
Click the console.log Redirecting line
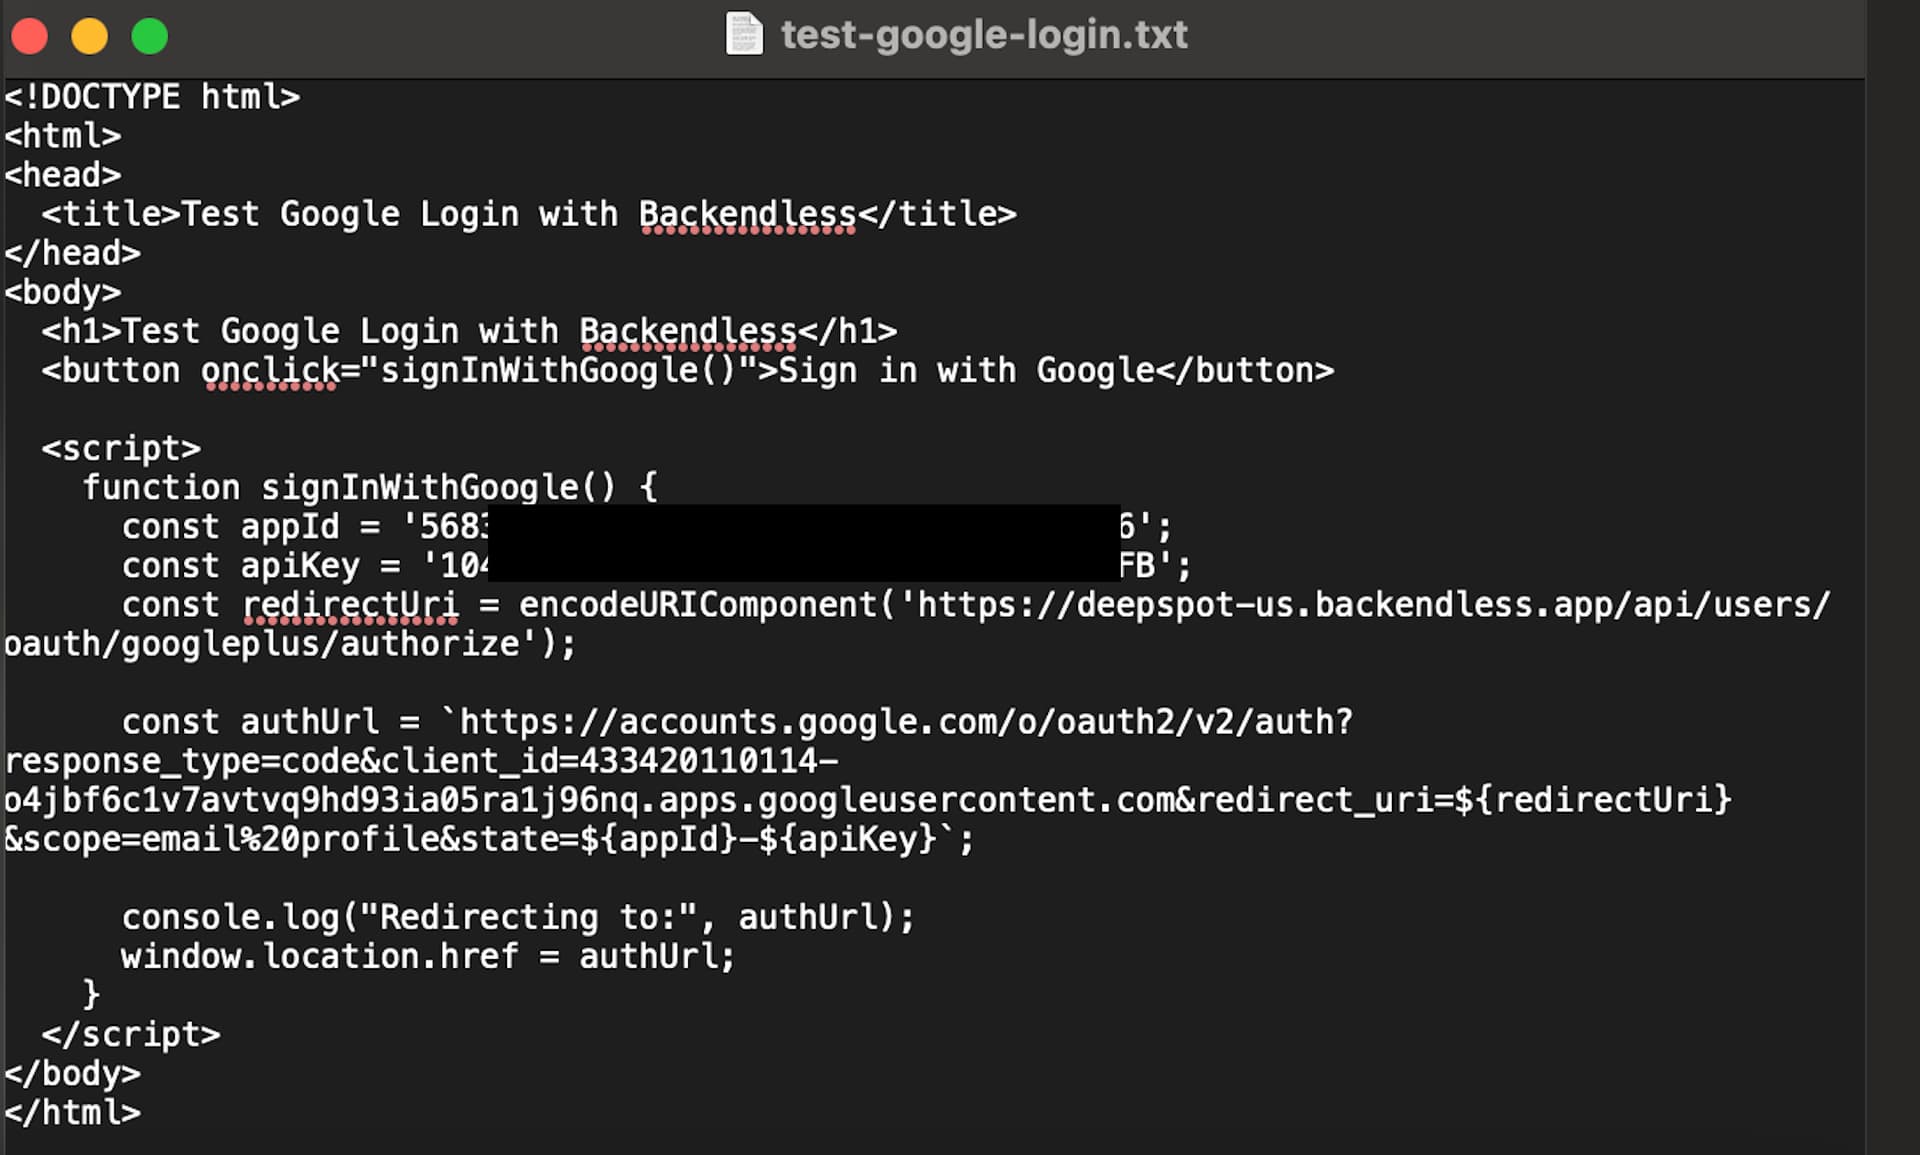pos(518,917)
